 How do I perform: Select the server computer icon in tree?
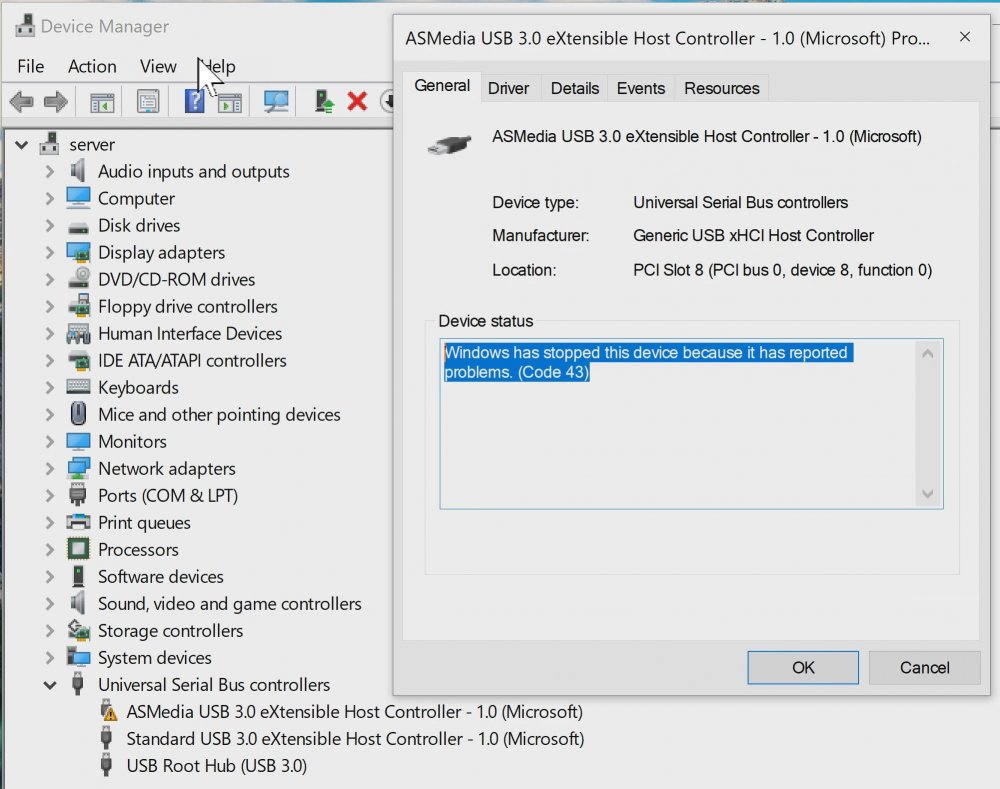click(49, 144)
